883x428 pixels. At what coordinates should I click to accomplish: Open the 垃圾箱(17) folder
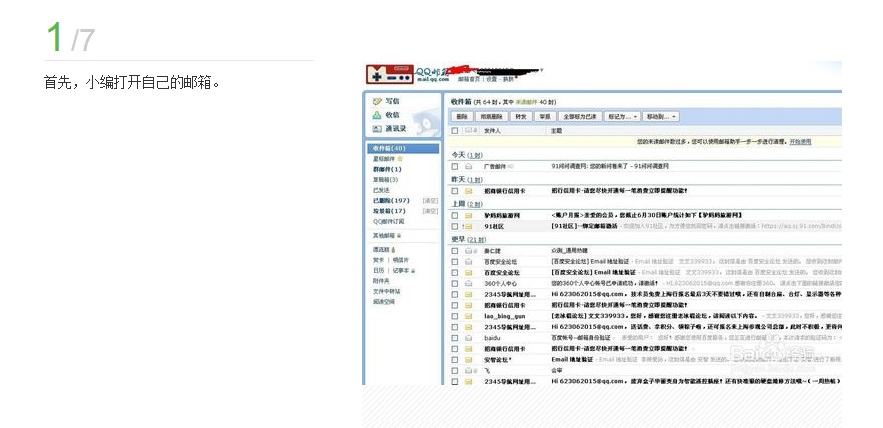pyautogui.click(x=389, y=211)
